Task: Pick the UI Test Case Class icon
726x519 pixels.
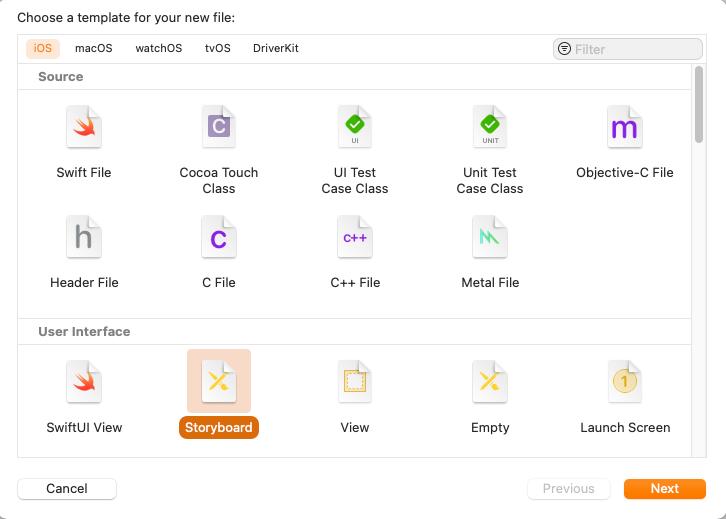Action: click(x=355, y=126)
